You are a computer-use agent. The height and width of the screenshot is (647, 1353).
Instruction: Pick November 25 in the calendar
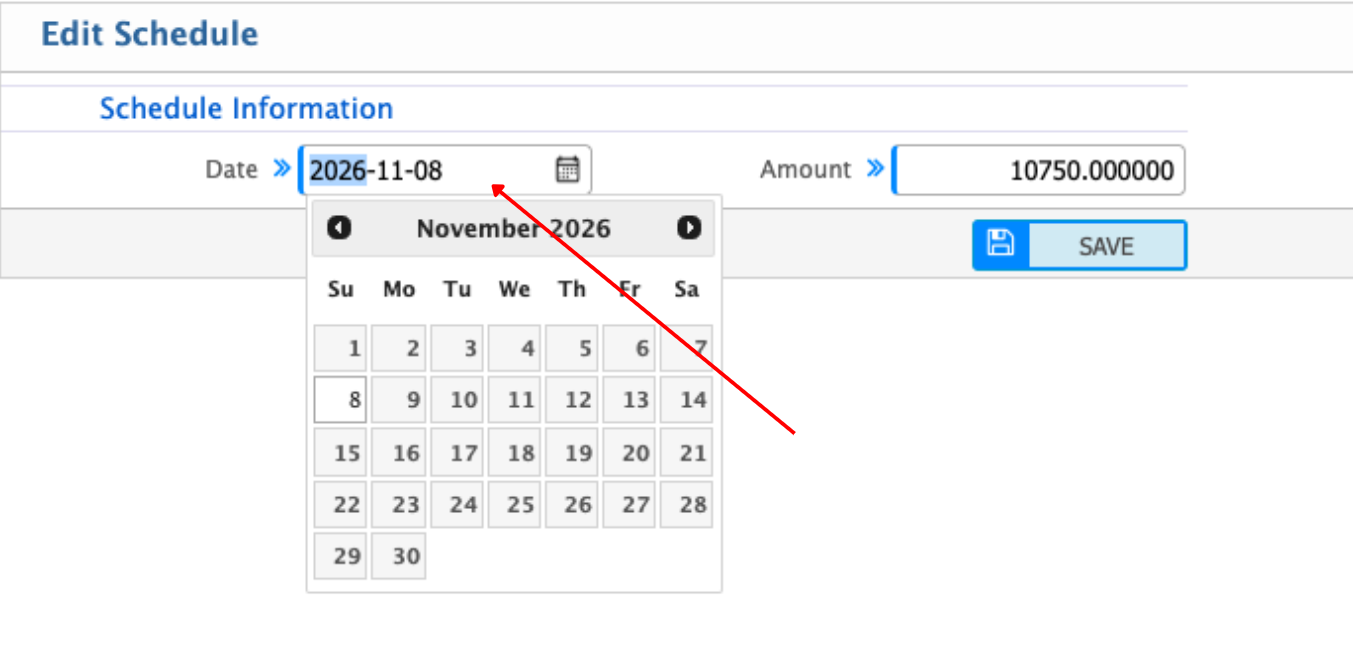(514, 504)
